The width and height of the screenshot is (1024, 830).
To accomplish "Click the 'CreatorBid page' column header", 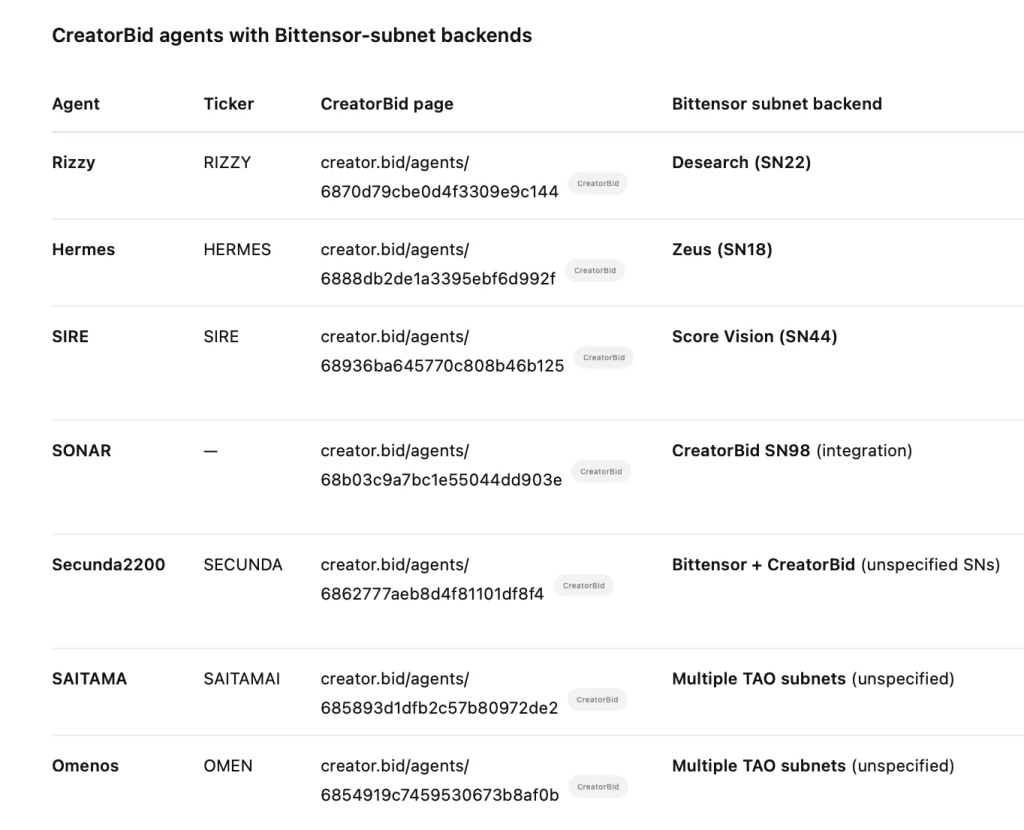I will [387, 104].
